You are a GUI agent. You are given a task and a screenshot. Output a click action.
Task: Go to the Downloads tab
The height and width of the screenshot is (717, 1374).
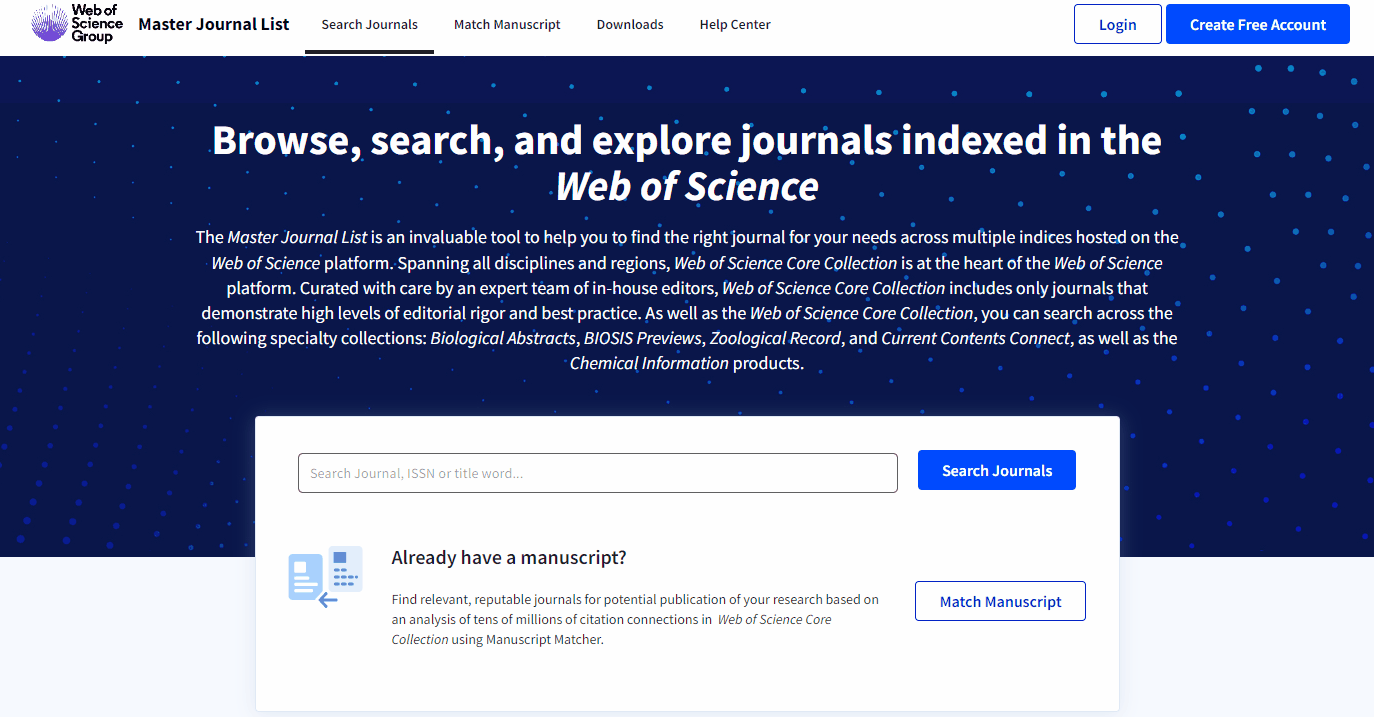pyautogui.click(x=630, y=24)
